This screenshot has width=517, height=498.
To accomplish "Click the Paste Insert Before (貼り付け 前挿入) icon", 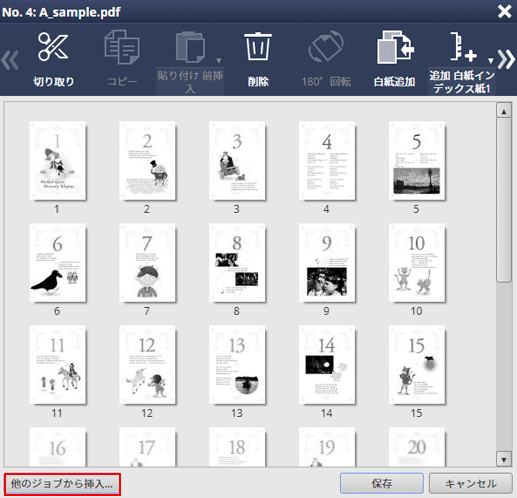I will click(x=190, y=47).
